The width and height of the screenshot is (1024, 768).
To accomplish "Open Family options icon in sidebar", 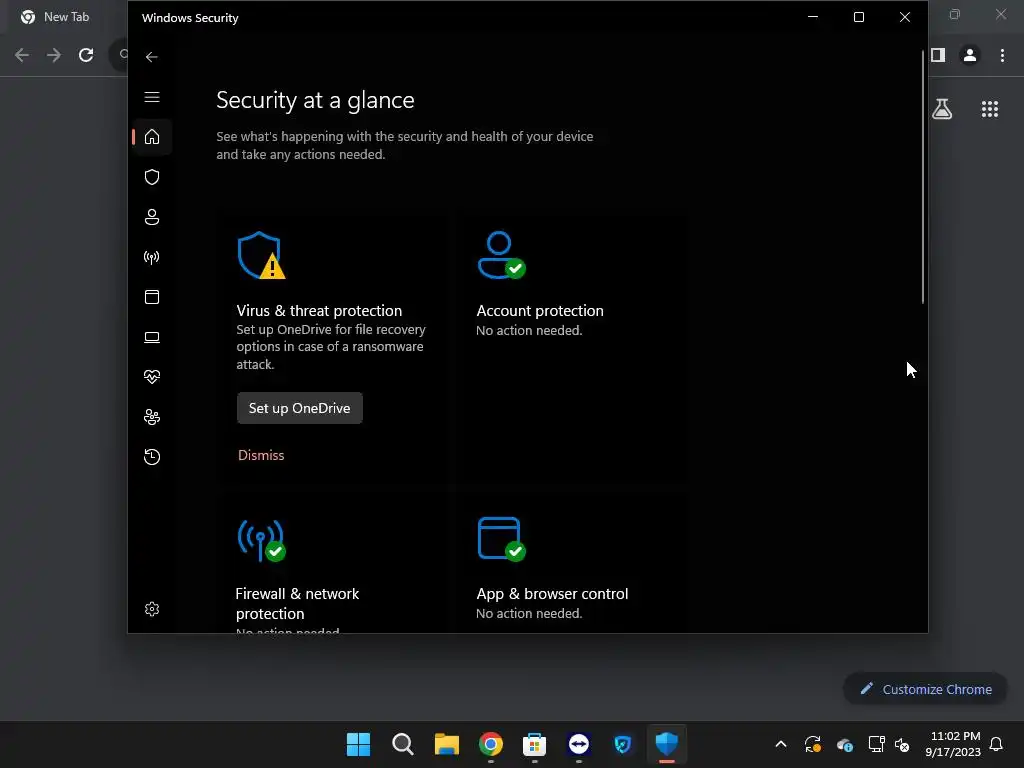I will (152, 417).
